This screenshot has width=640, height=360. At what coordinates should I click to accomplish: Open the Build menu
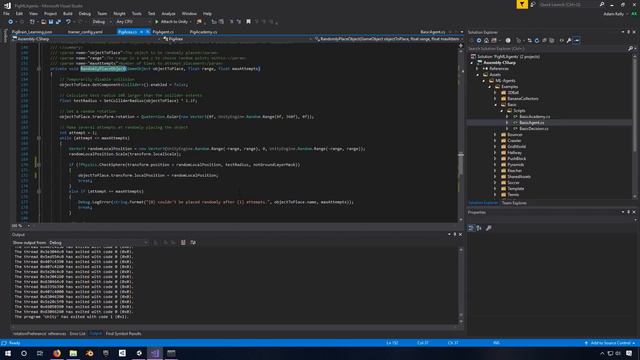(68, 13)
